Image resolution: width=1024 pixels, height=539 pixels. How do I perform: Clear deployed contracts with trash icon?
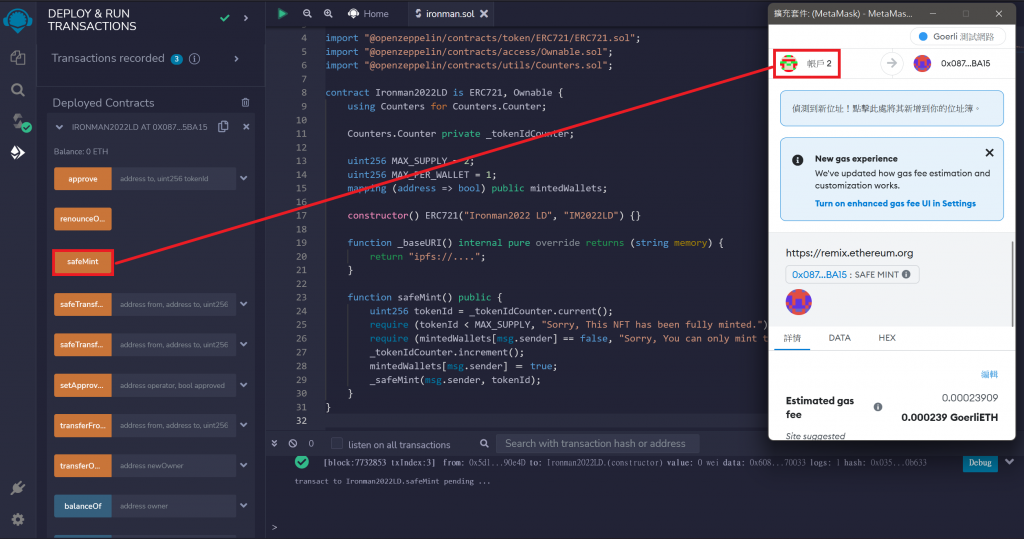[246, 103]
